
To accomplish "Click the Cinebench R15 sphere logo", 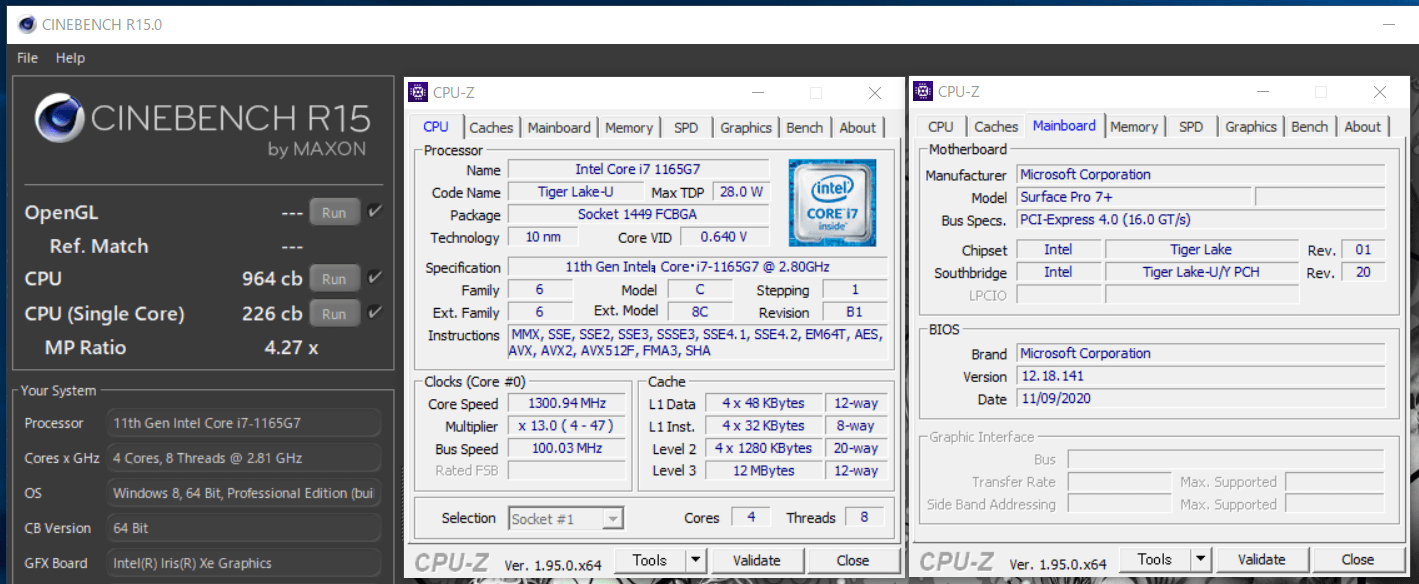I will tap(60, 118).
